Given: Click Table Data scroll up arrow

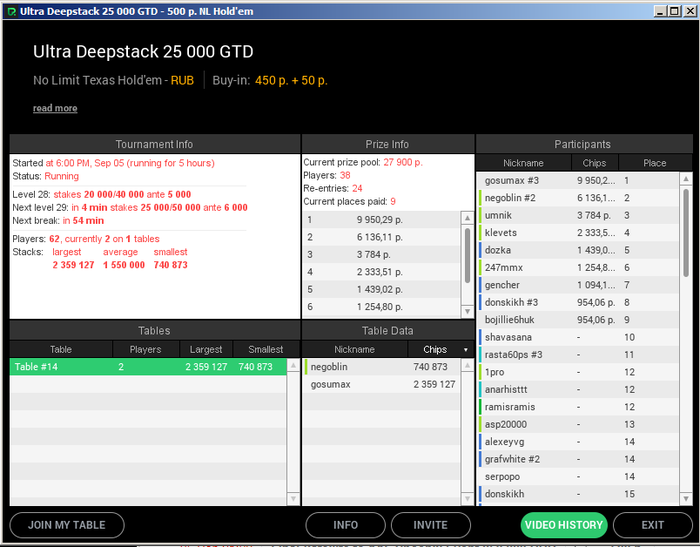Looking at the screenshot, I should click(x=467, y=365).
